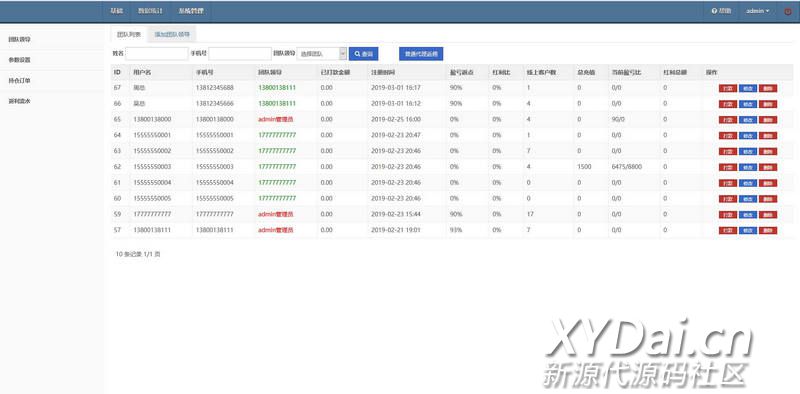
Task: Click the blue button right of search
Action: click(x=421, y=54)
